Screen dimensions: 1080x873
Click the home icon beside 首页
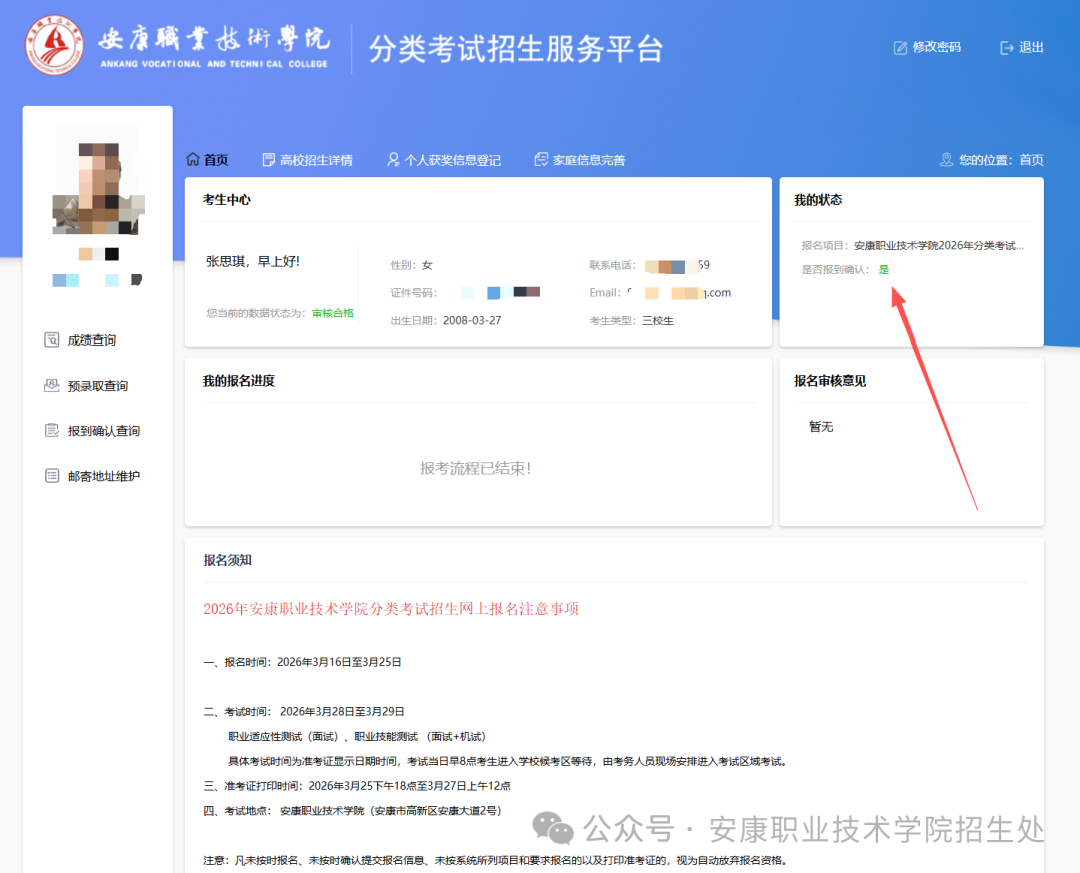click(x=193, y=160)
